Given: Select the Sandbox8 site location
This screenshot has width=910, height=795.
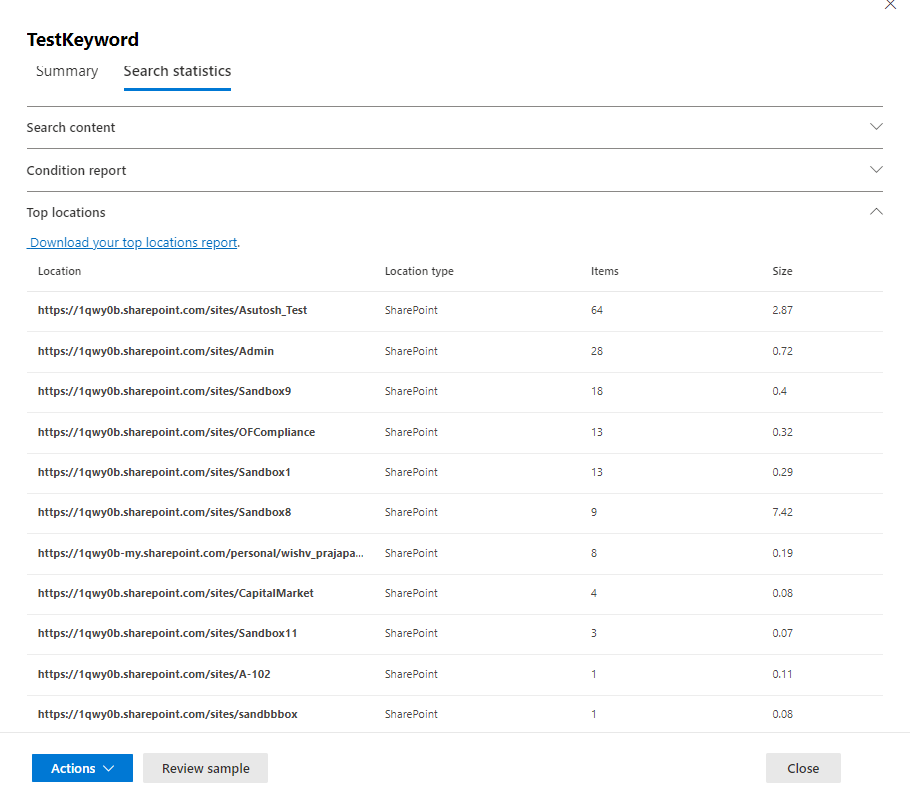Looking at the screenshot, I should pos(164,513).
